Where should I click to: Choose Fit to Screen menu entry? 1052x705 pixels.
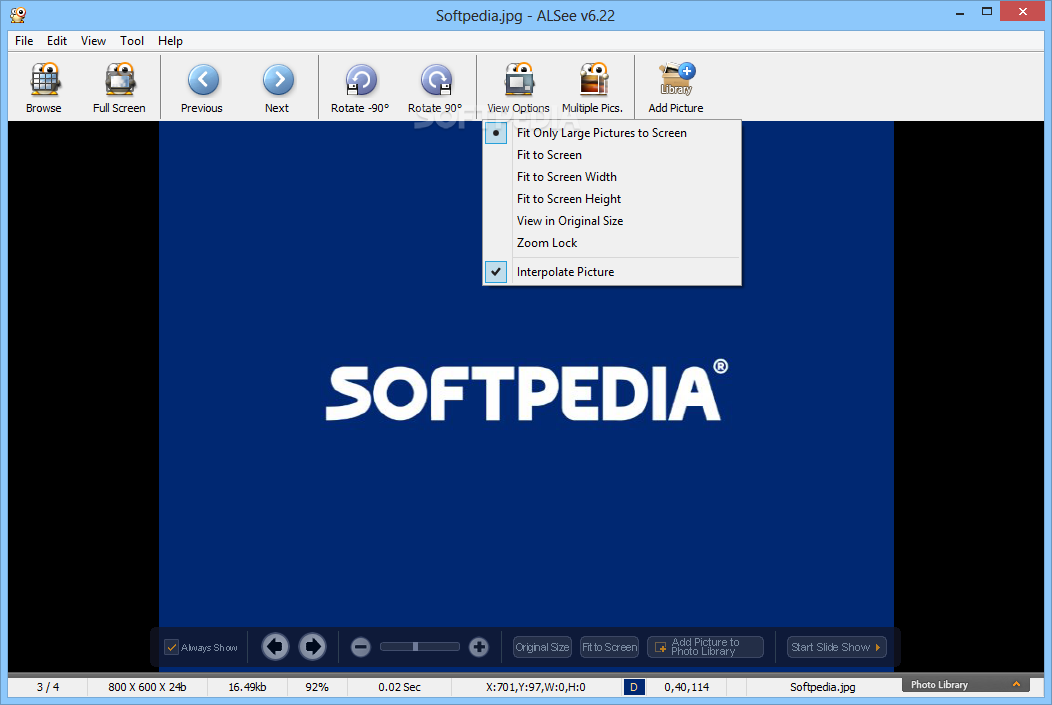[612, 155]
